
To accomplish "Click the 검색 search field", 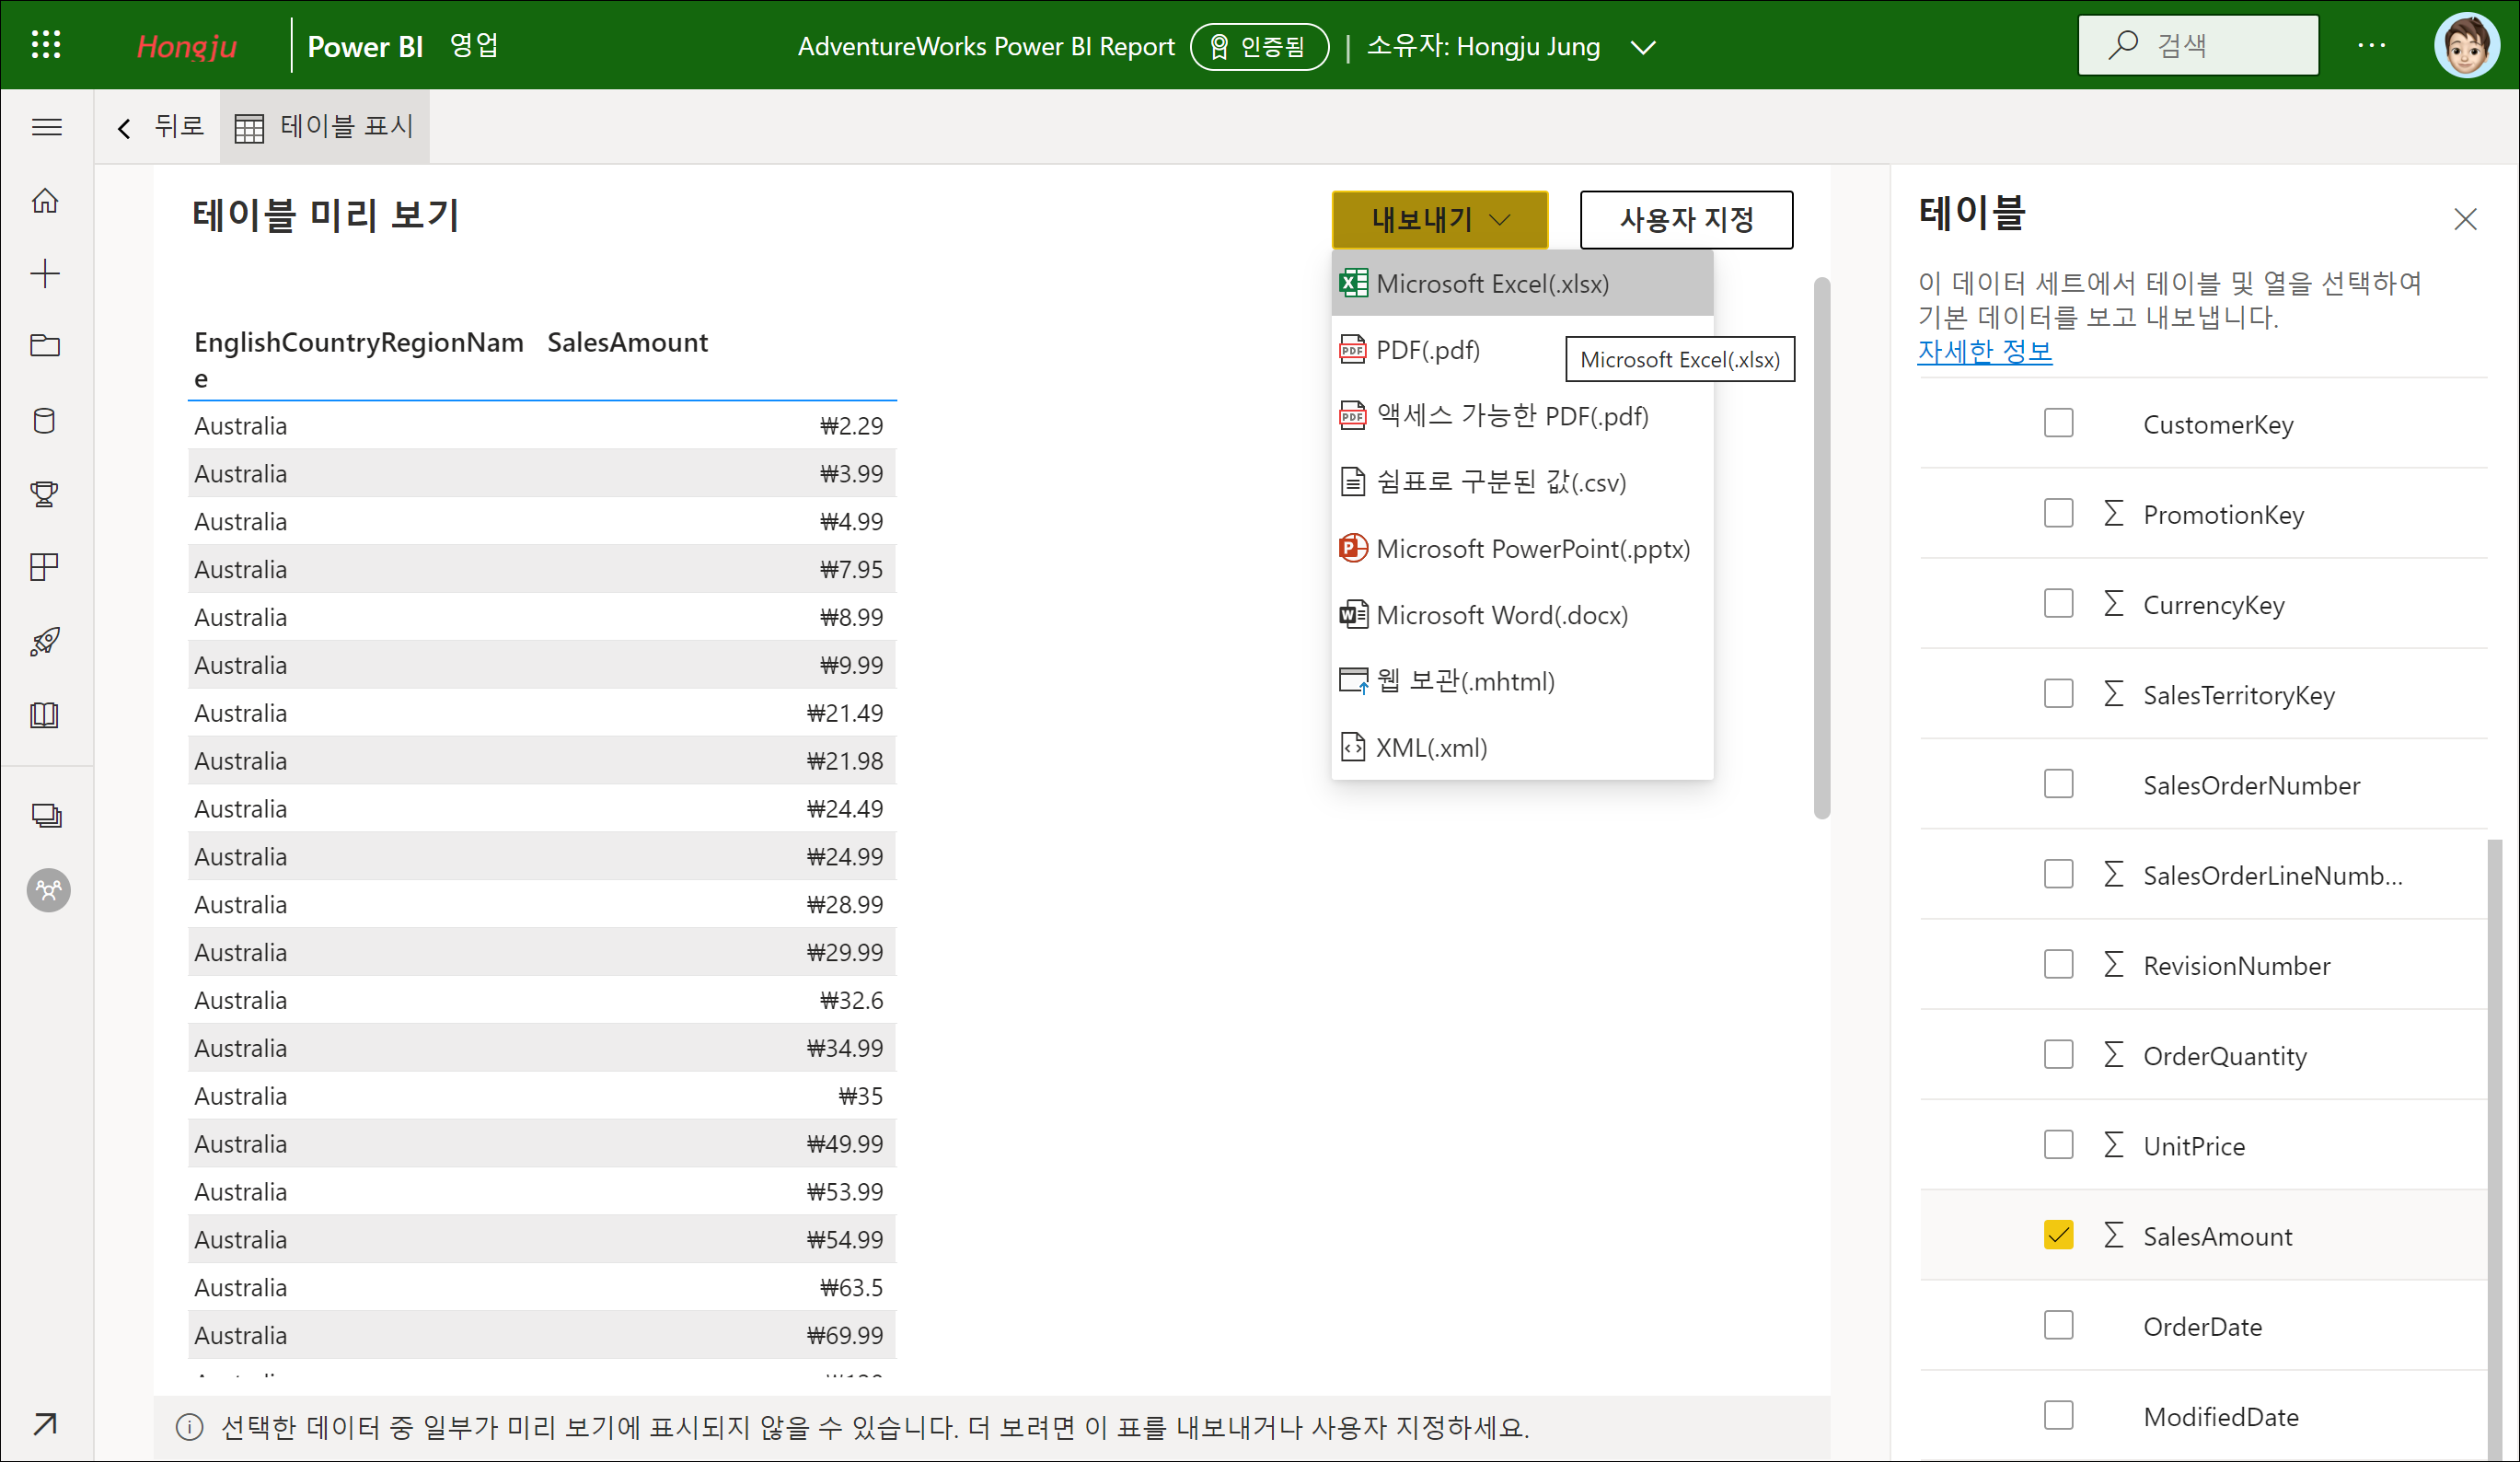I will 2198,45.
